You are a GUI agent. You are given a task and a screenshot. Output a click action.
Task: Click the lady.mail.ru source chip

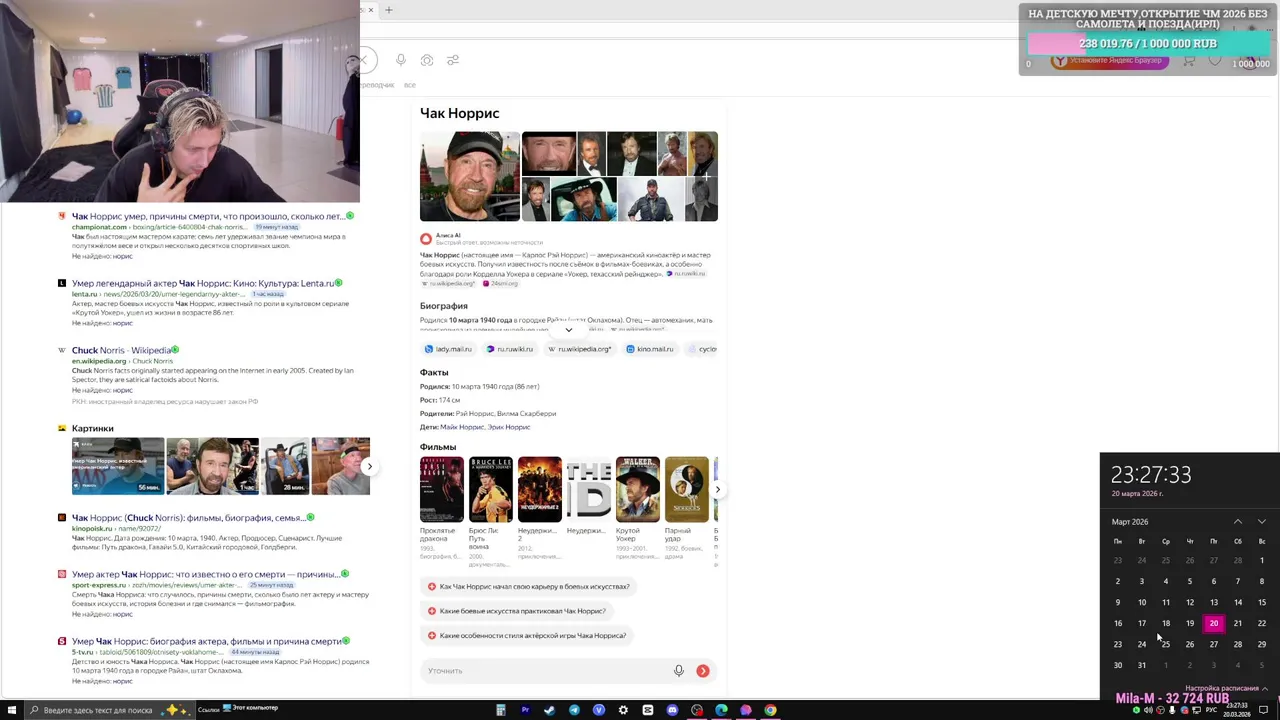(448, 349)
